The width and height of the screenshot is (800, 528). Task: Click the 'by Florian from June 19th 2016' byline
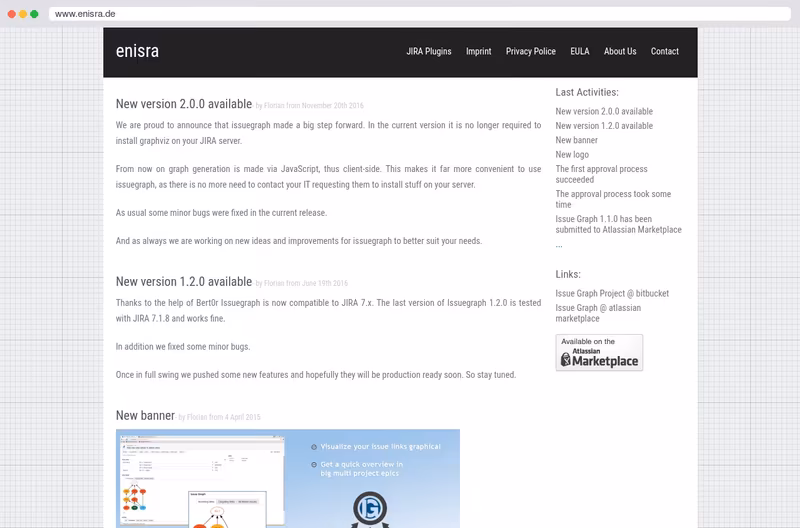[302, 283]
